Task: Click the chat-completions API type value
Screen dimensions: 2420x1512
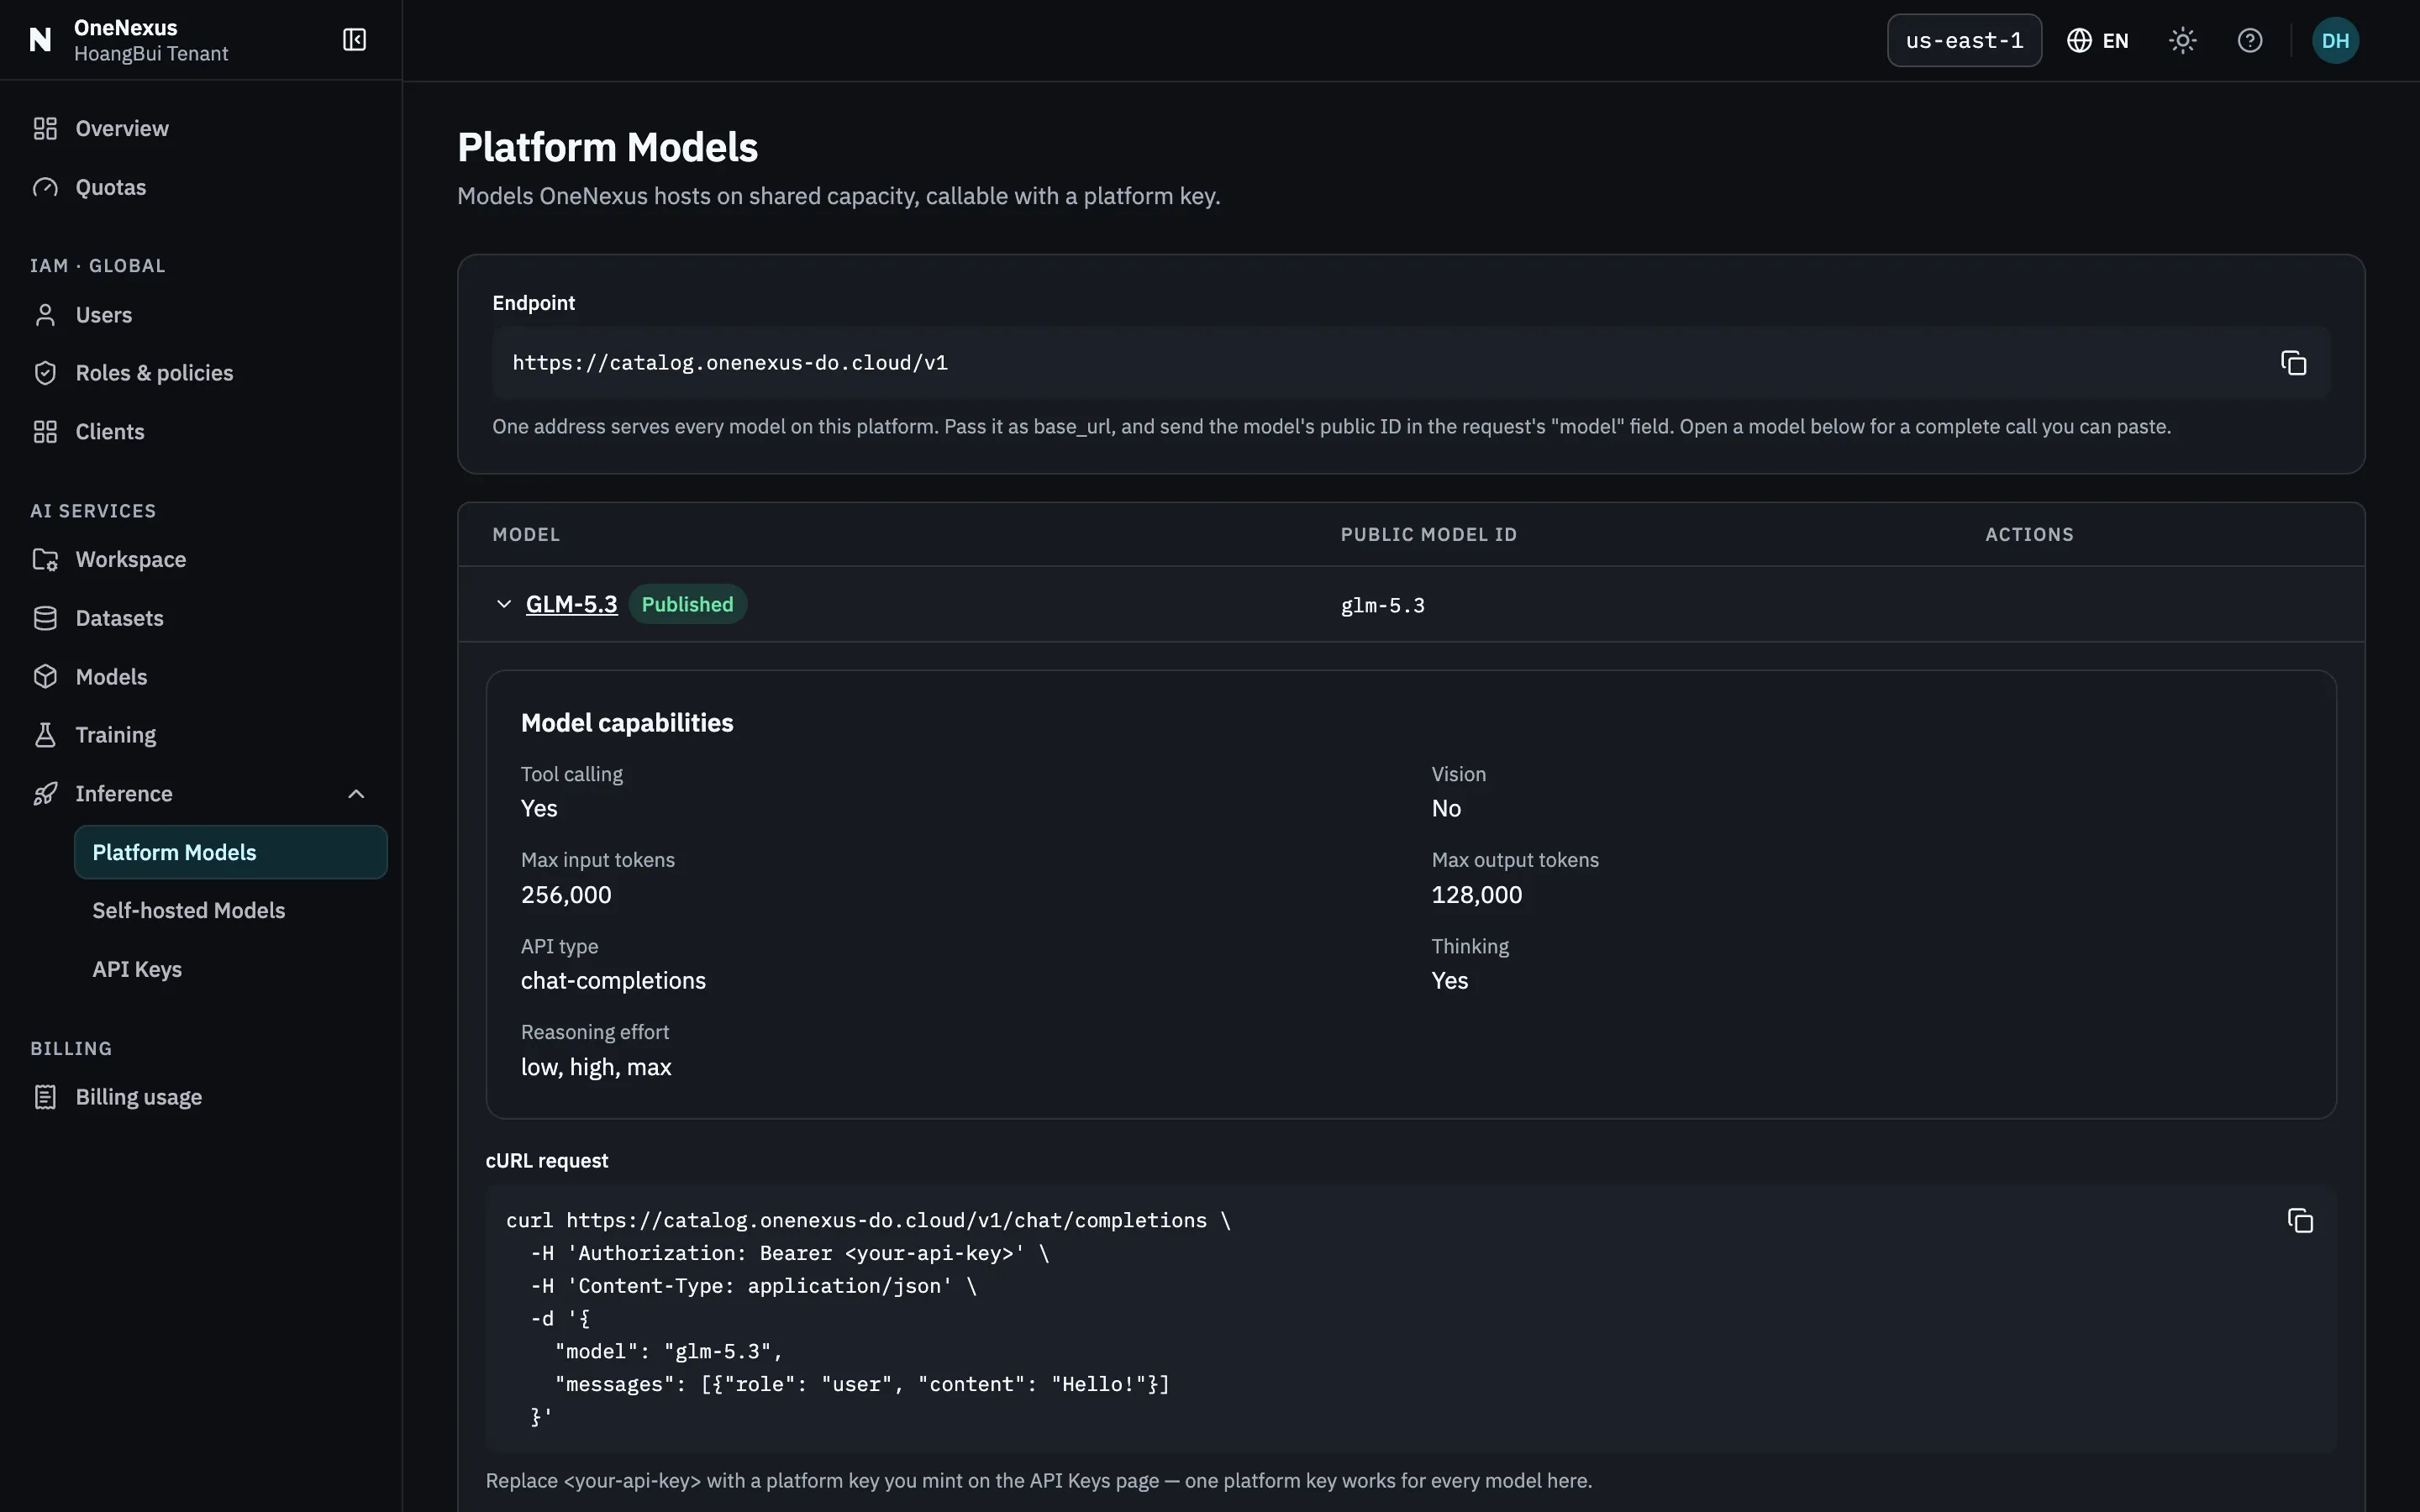Action: click(613, 981)
